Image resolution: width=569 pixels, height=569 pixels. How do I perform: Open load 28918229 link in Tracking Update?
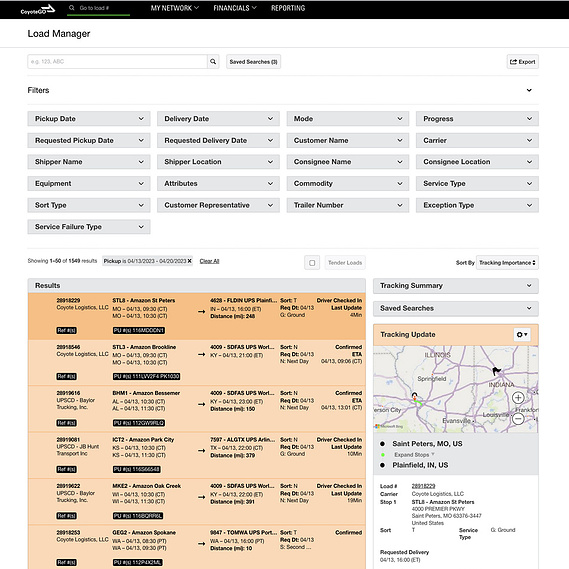pos(423,486)
